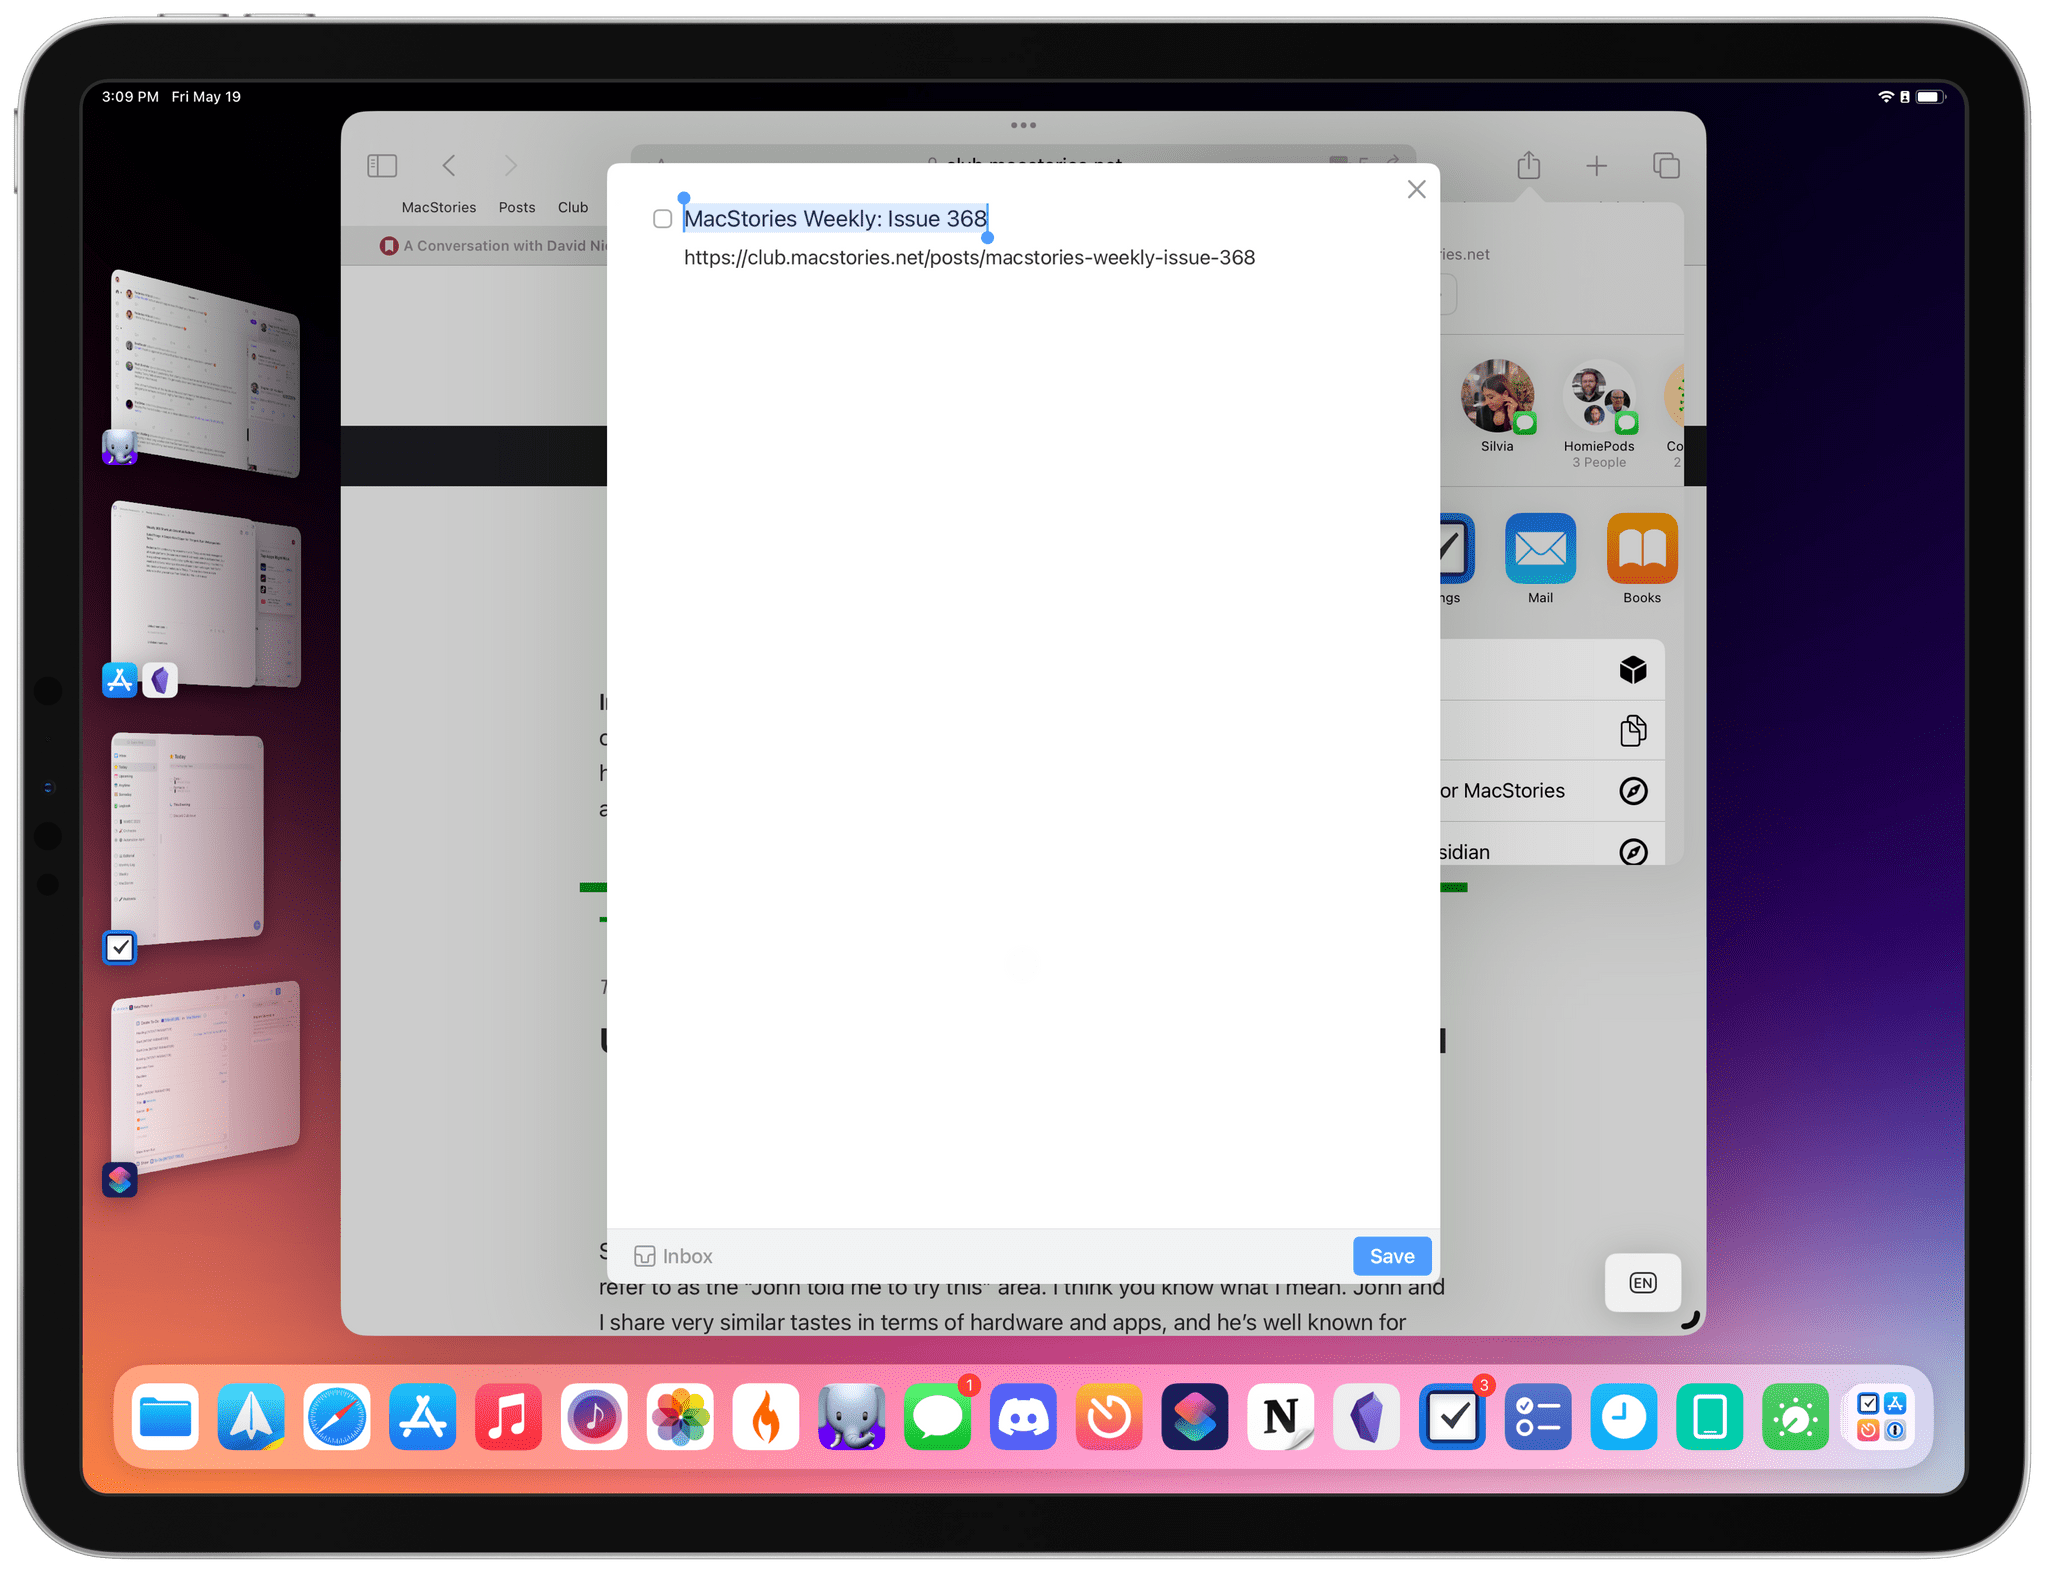
Task: Open the flame icon app in dock
Action: point(766,1417)
